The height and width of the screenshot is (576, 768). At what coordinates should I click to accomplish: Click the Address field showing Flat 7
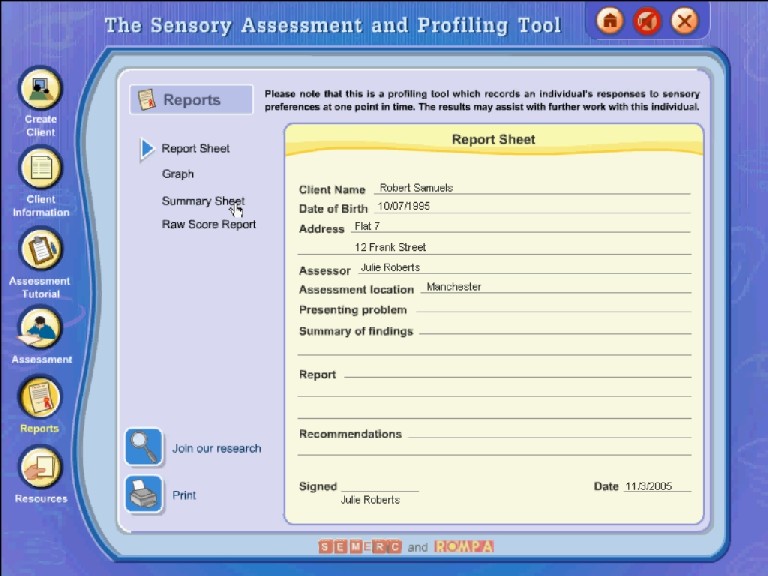tap(520, 226)
